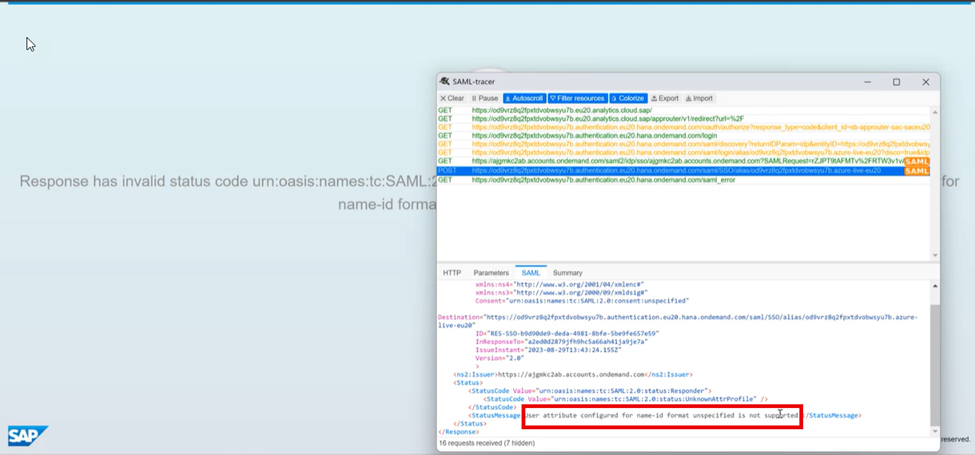This screenshot has height=455, width=975.
Task: Click the ID RES-SSO value line
Action: click(x=567, y=333)
